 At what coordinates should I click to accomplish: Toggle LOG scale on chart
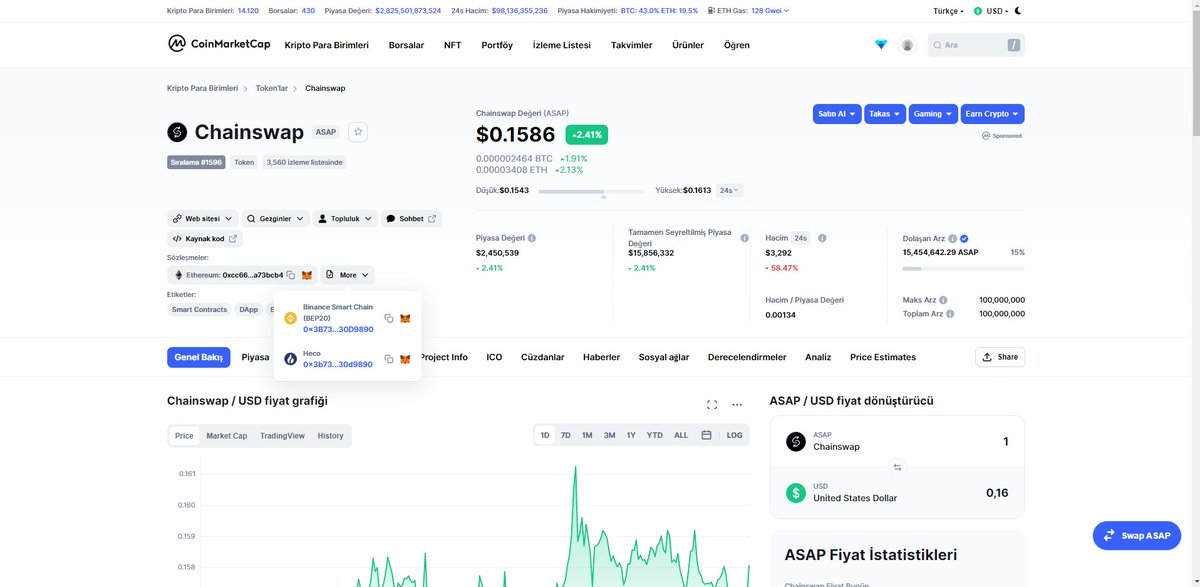pyautogui.click(x=735, y=436)
